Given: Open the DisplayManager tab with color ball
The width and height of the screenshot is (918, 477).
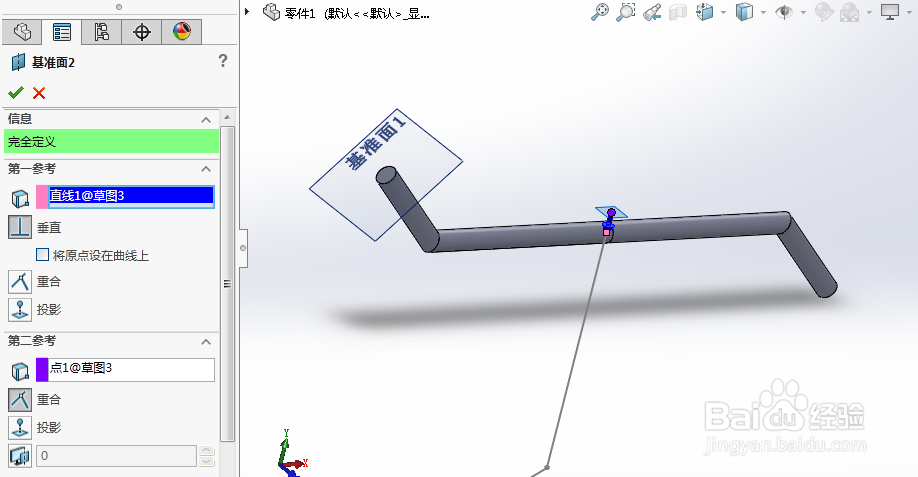Looking at the screenshot, I should coord(182,32).
